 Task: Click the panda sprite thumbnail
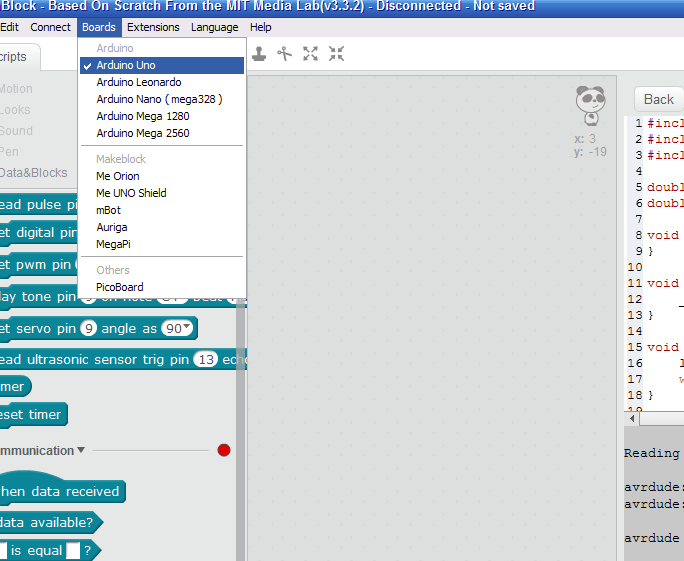(x=590, y=105)
